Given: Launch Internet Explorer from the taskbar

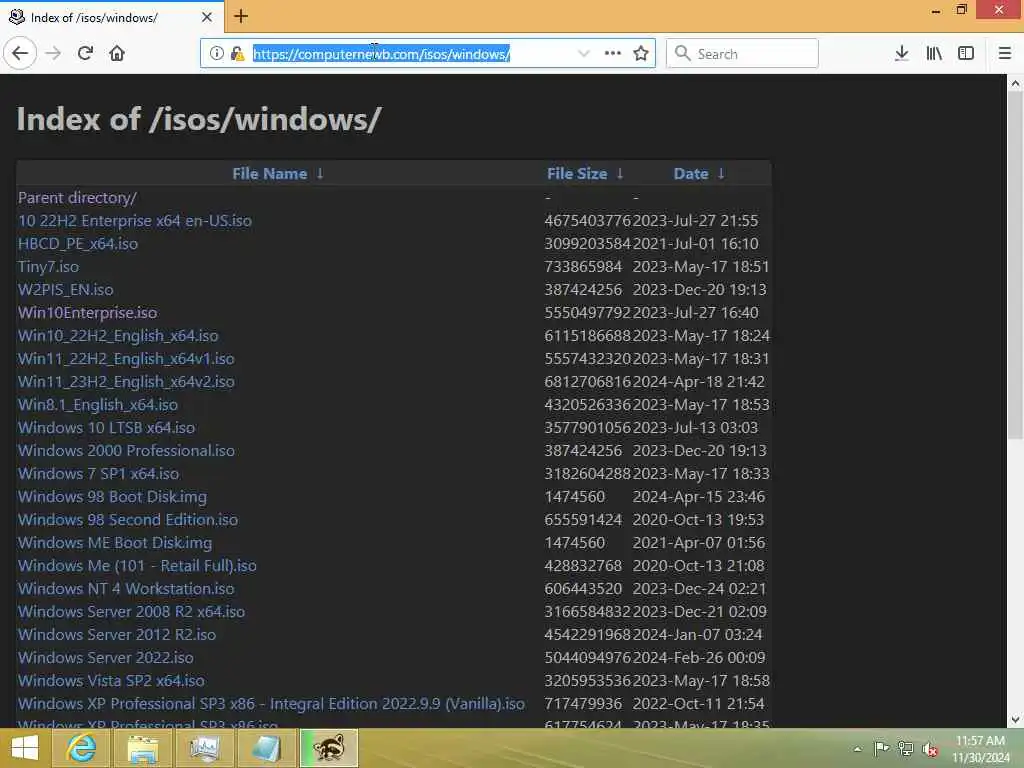Looking at the screenshot, I should click(82, 748).
